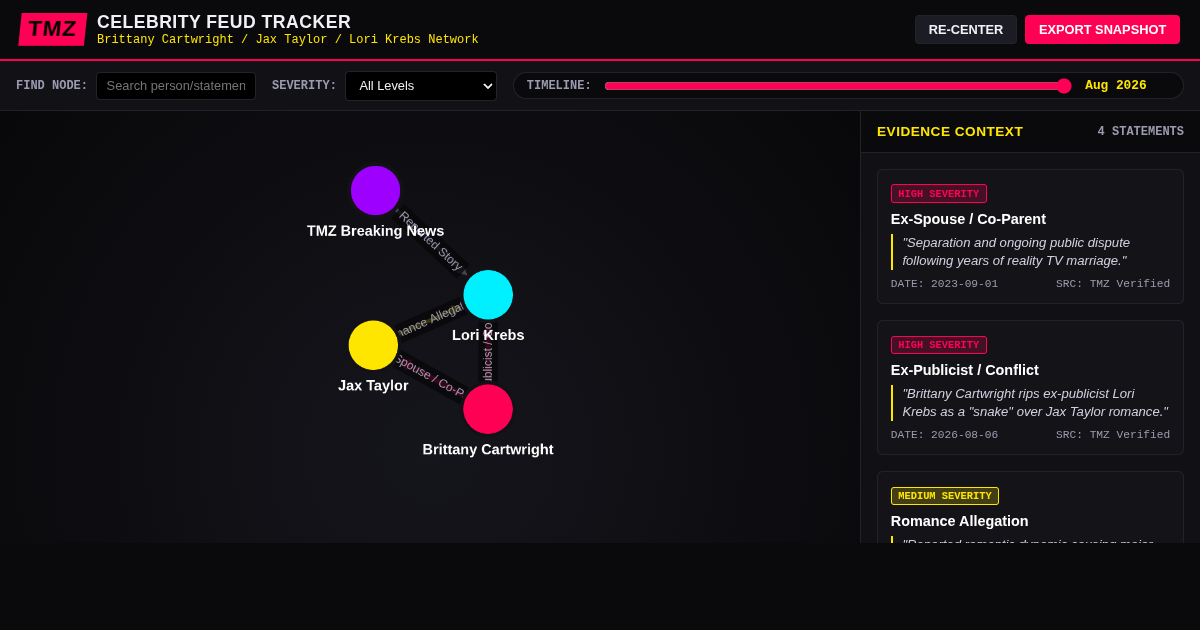Open the Romance Allegation evidence card title
The height and width of the screenshot is (630, 1200).
[x=959, y=521]
